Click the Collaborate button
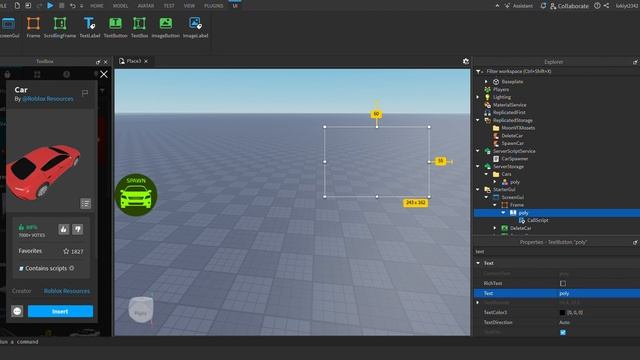 (x=569, y=6)
